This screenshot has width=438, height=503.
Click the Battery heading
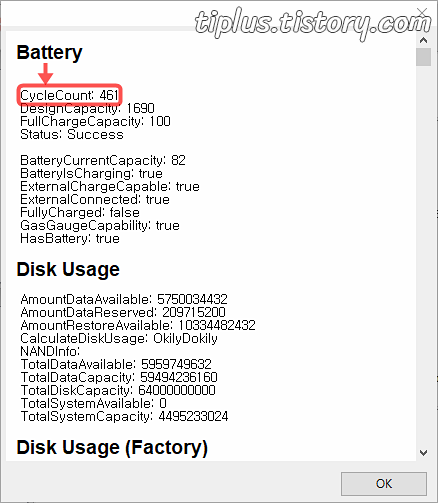tap(49, 52)
